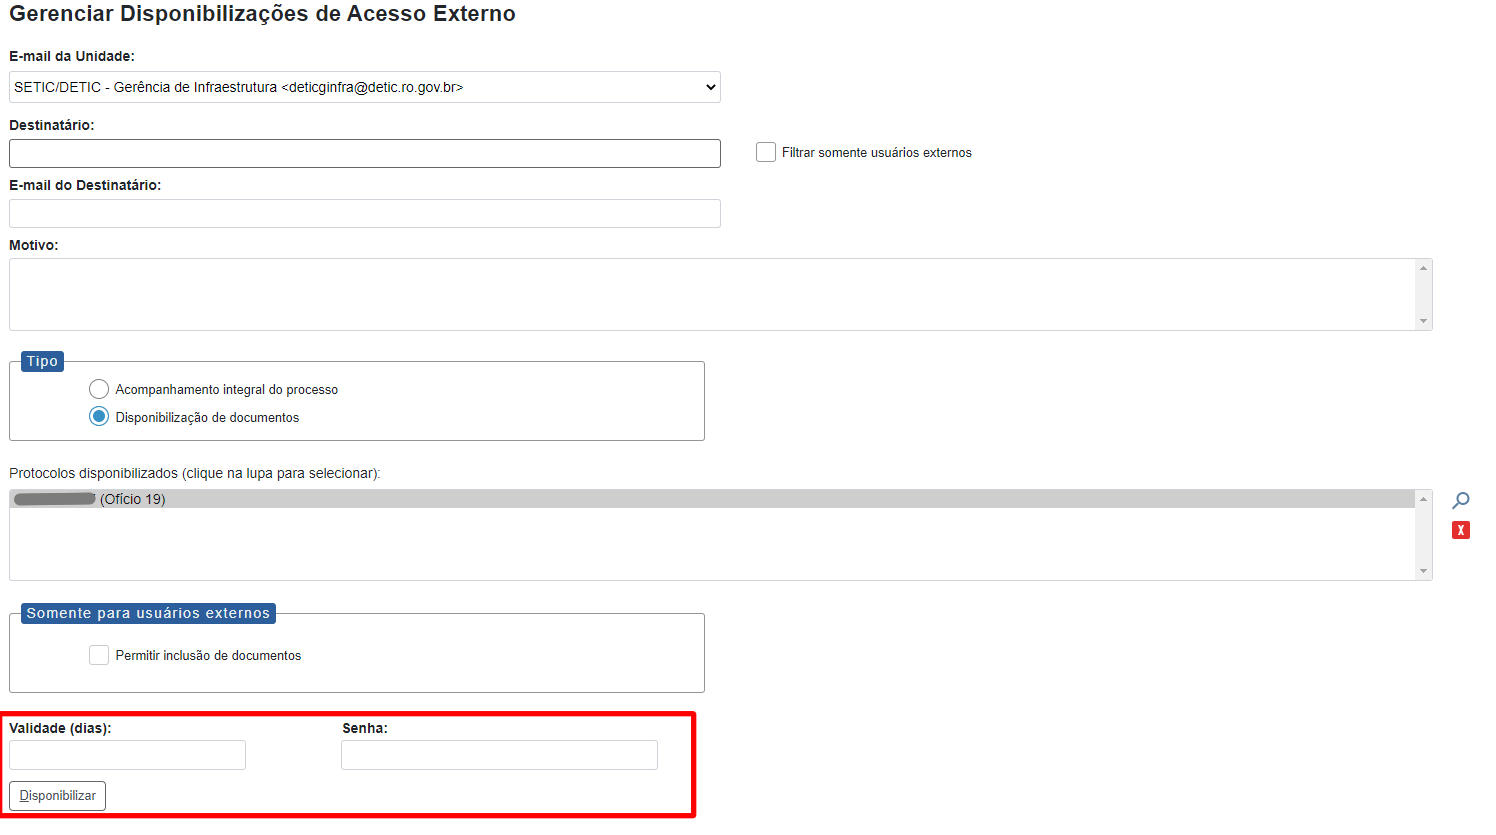
Task: Select the 'Ofício 19' protocol list entry
Action: (x=133, y=499)
